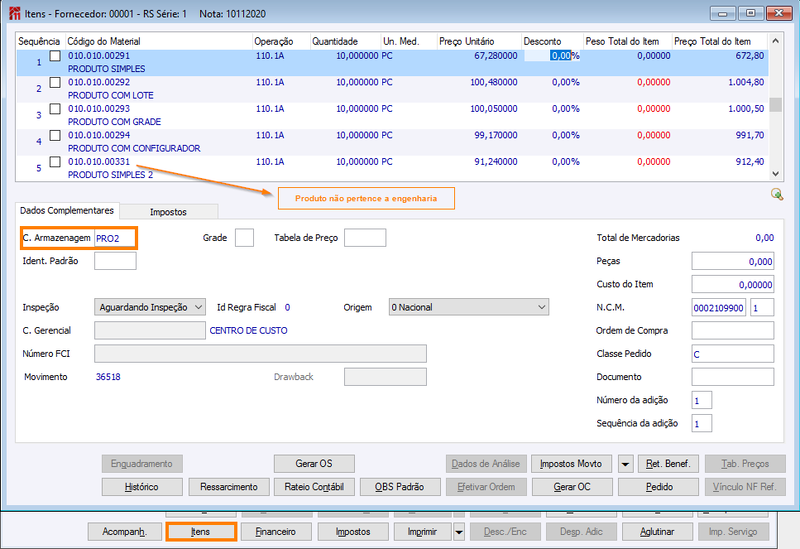
Task: Click the Rateio Contábil button
Action: [x=314, y=487]
